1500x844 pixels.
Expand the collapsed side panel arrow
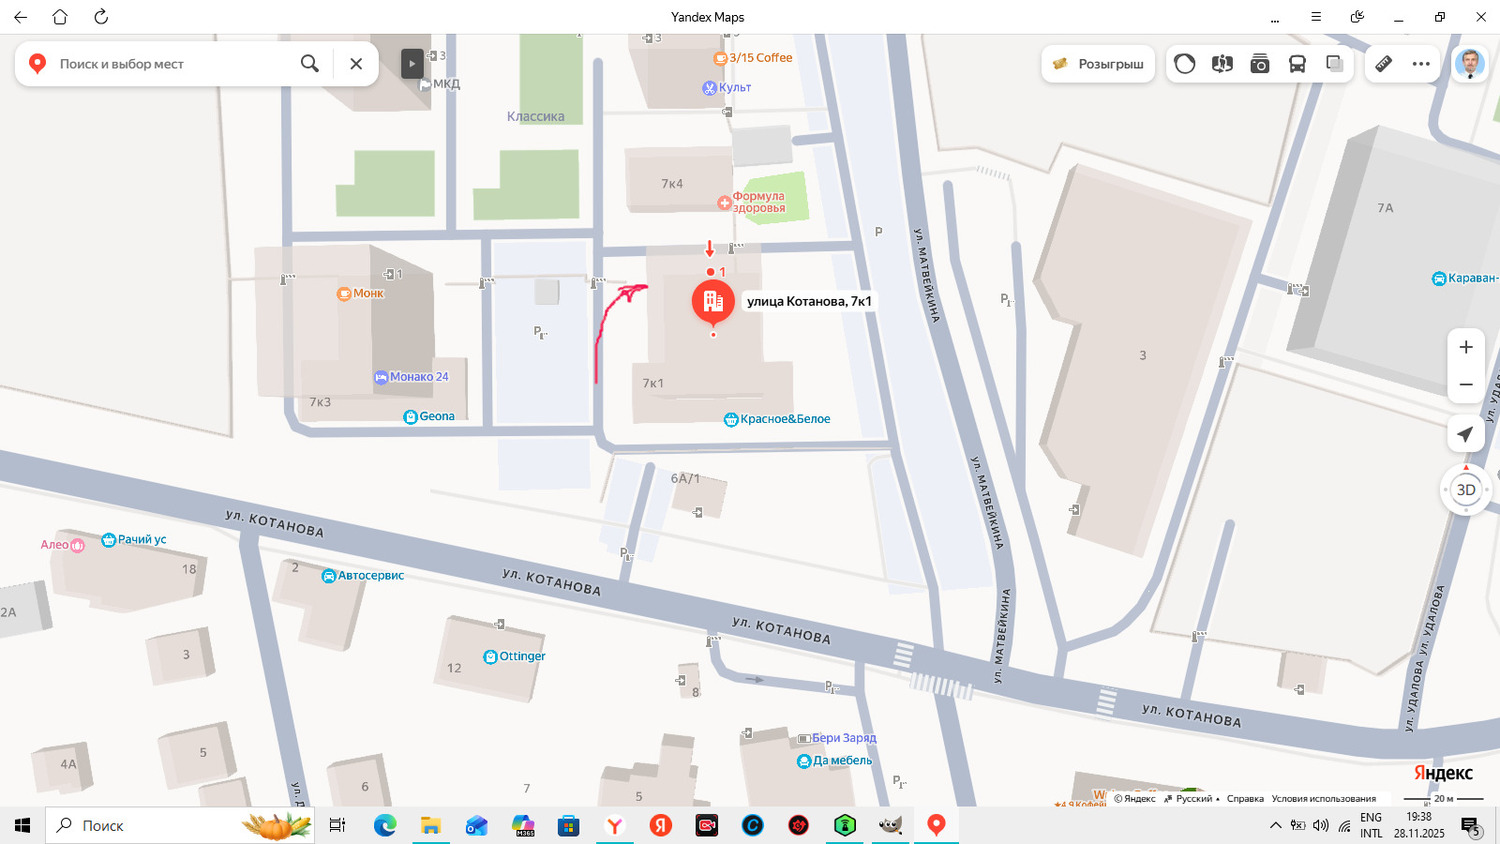click(x=412, y=64)
